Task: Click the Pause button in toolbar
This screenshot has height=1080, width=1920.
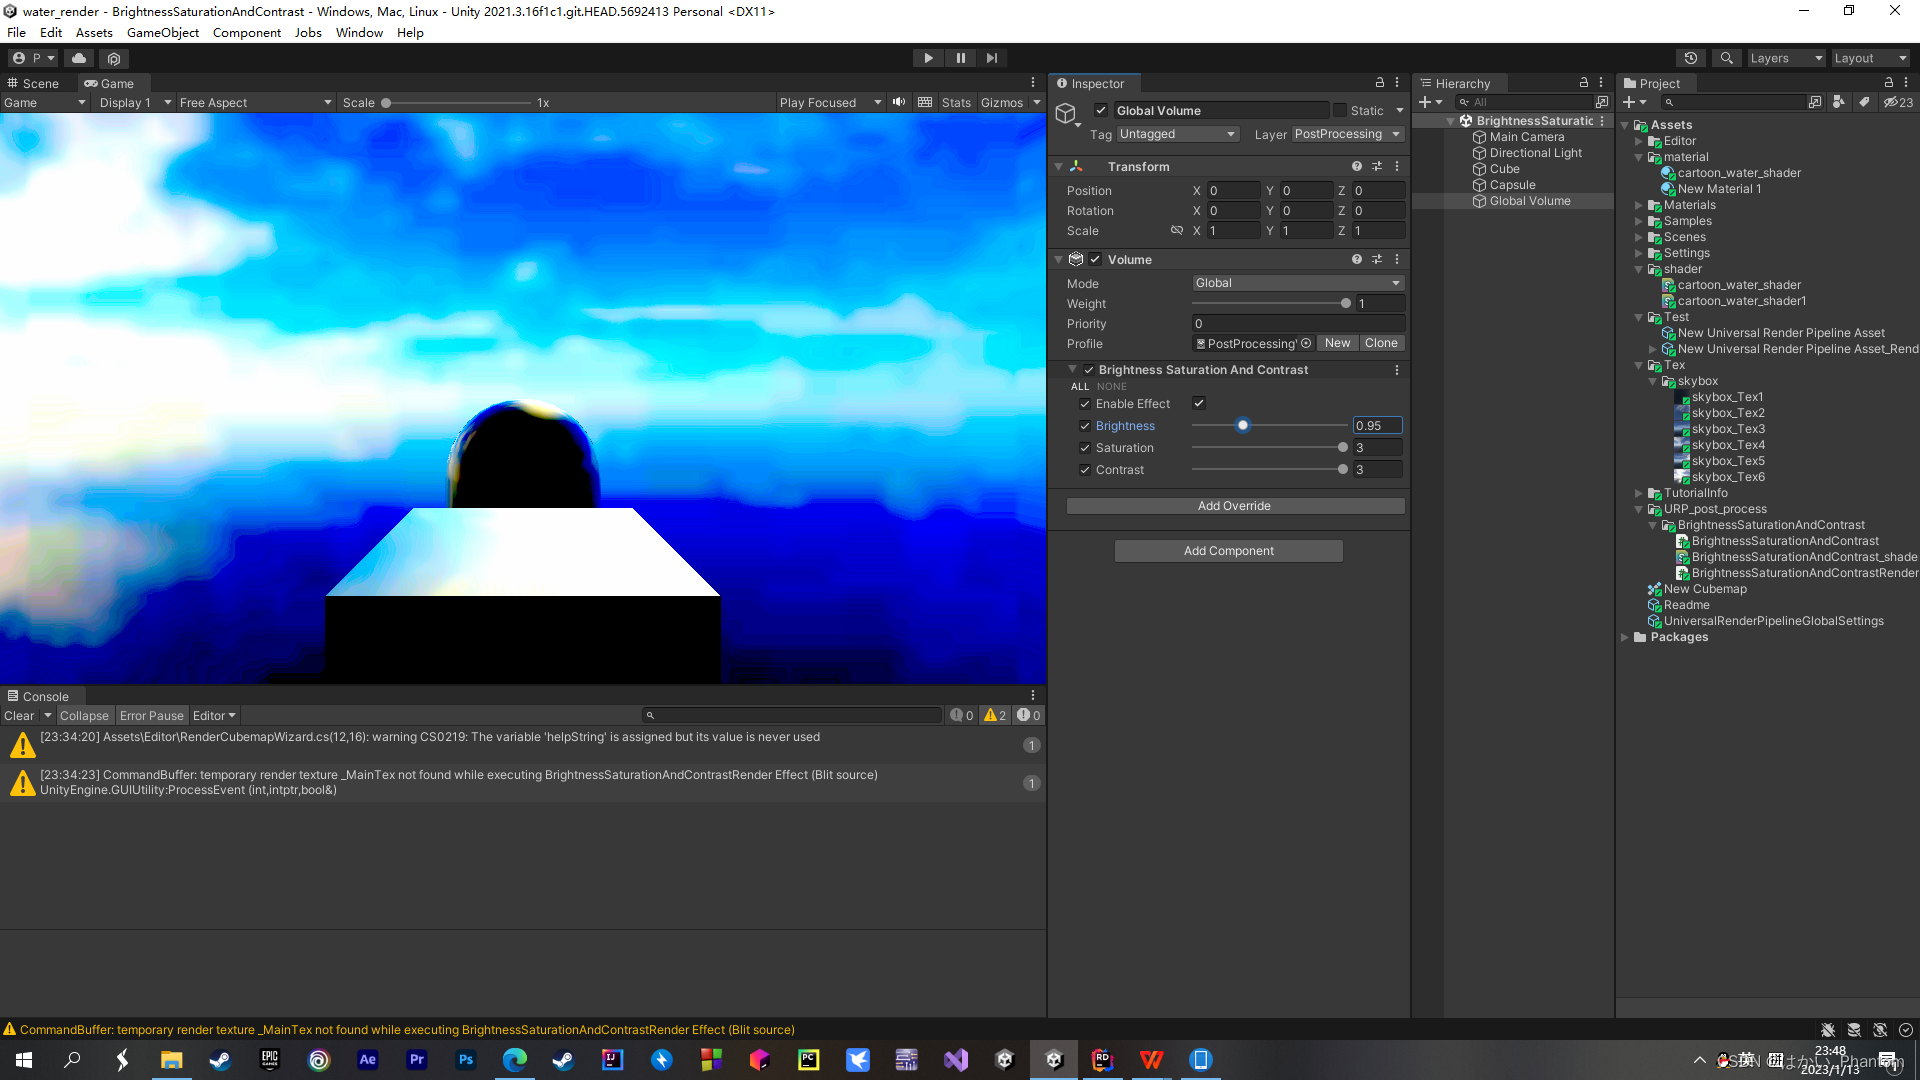Action: pyautogui.click(x=961, y=58)
